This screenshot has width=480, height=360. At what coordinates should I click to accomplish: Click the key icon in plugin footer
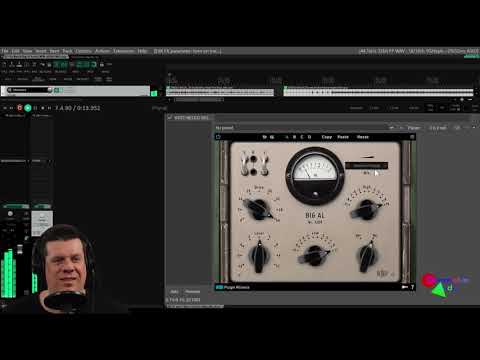point(405,287)
